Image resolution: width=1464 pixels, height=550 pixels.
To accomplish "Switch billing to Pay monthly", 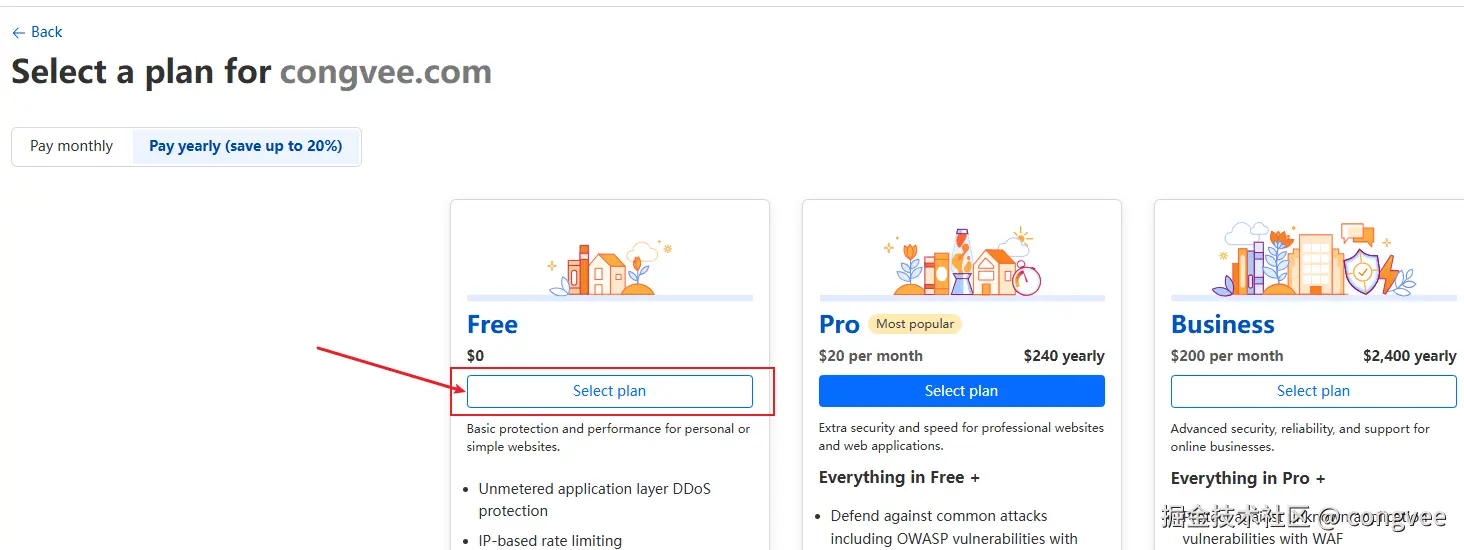I will pos(72,146).
